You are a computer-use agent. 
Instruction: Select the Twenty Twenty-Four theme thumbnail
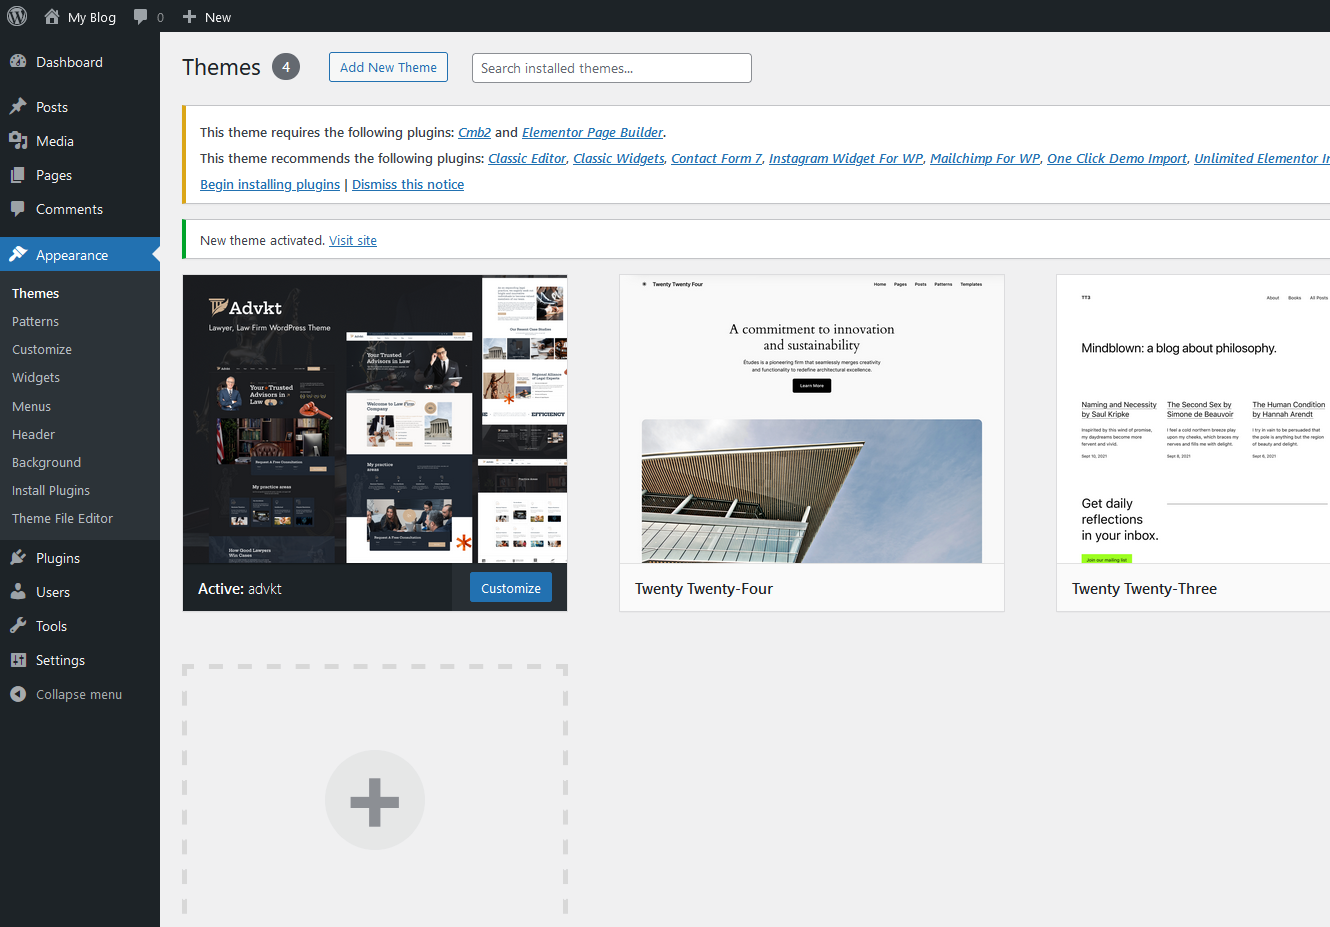point(811,420)
